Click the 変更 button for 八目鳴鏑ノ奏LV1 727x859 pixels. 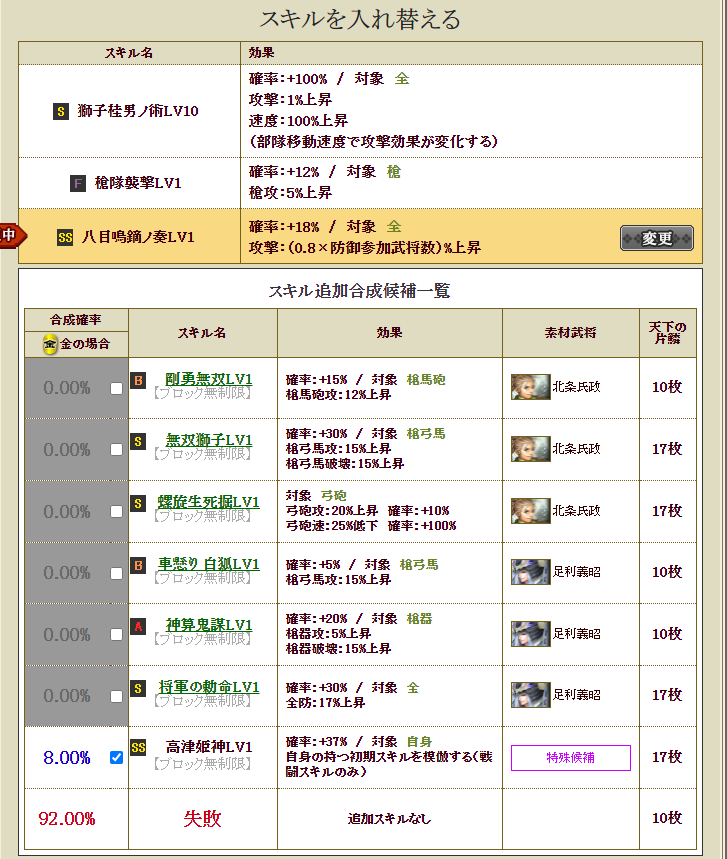coord(656,238)
